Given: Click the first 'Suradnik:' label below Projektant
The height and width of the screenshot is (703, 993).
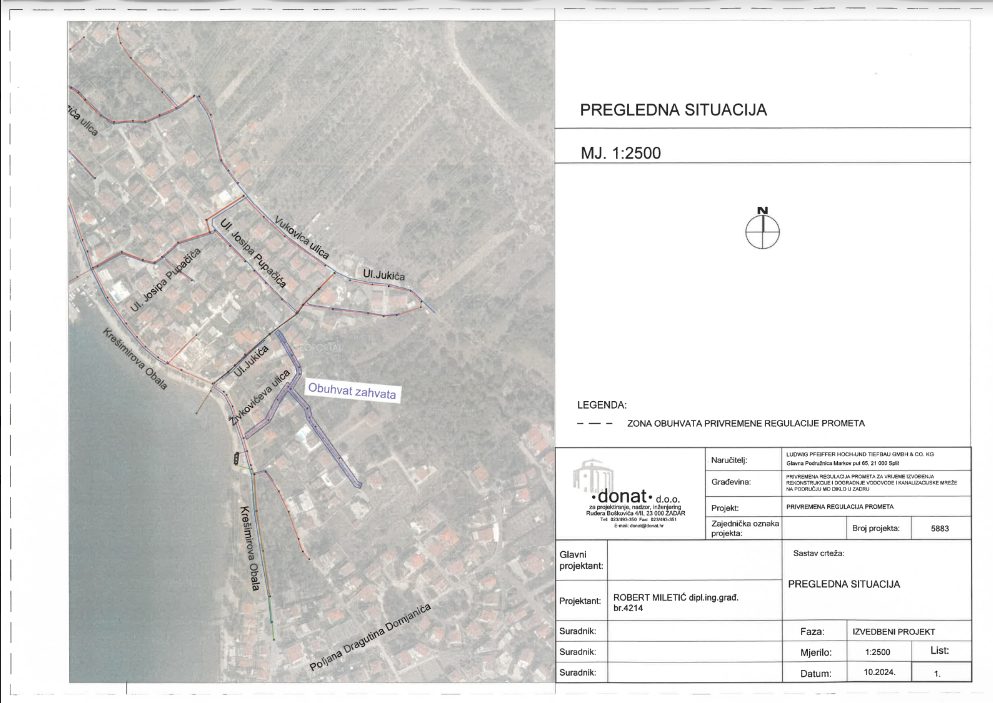Looking at the screenshot, I should [x=578, y=631].
